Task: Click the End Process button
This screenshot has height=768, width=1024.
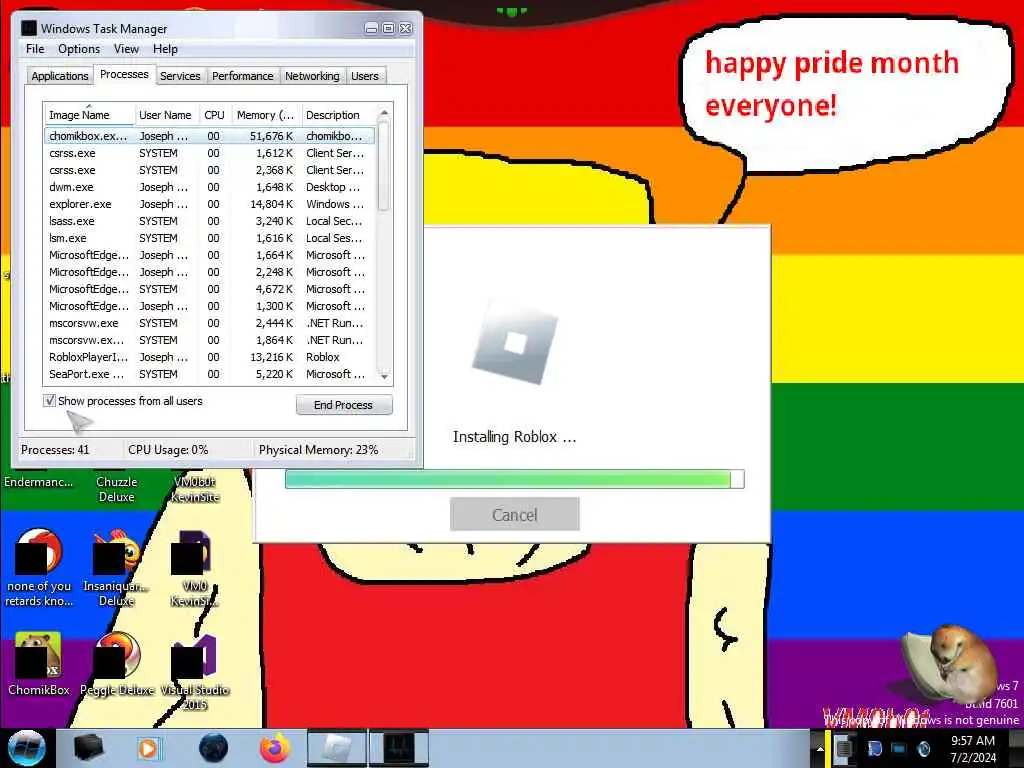Action: coord(344,405)
